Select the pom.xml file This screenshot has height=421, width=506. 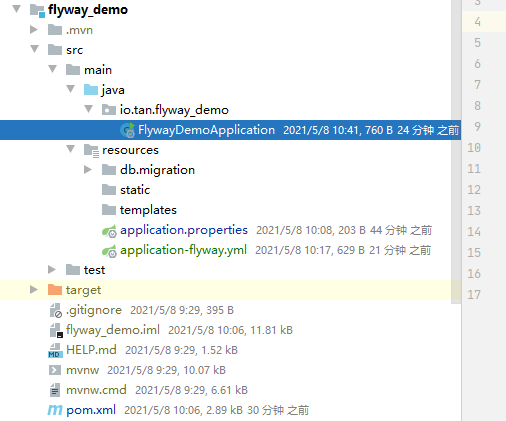91,410
